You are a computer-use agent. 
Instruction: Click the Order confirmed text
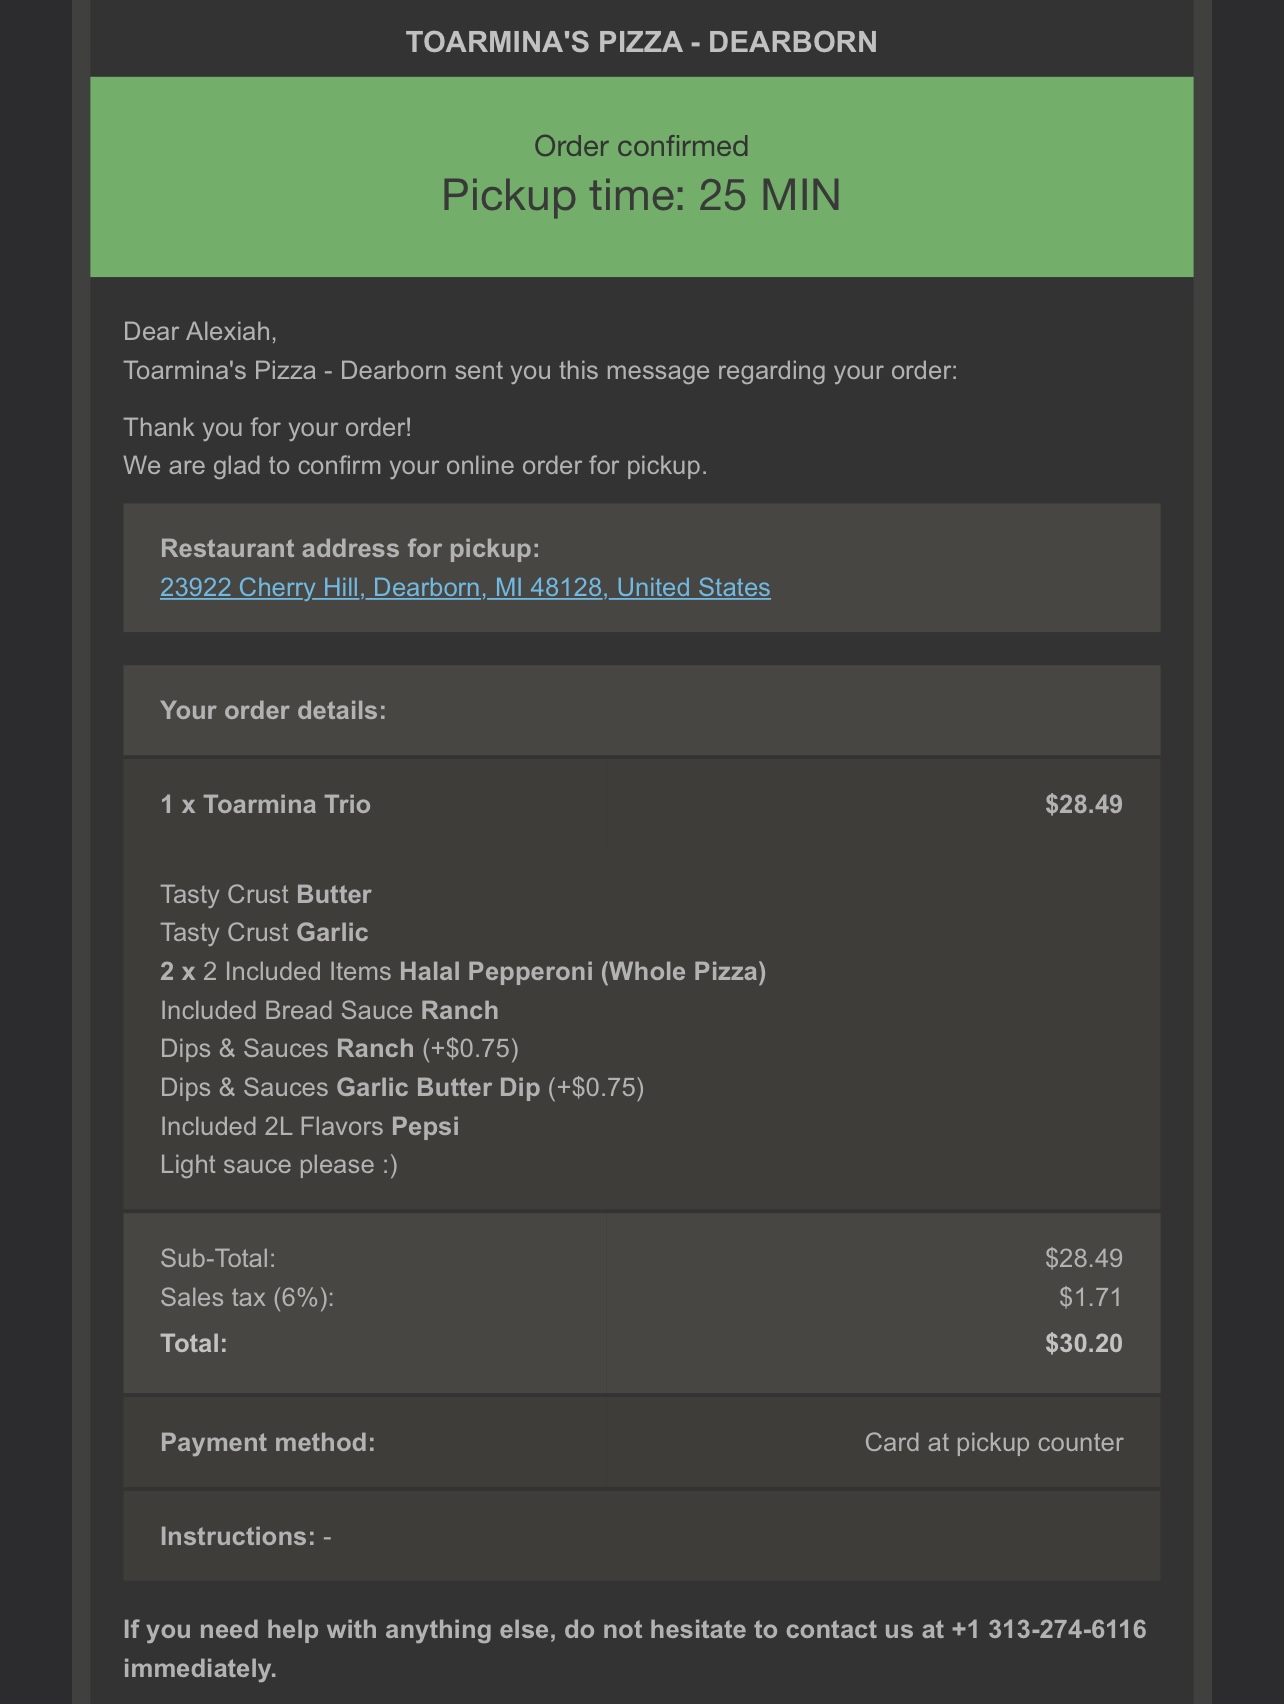[x=641, y=146]
